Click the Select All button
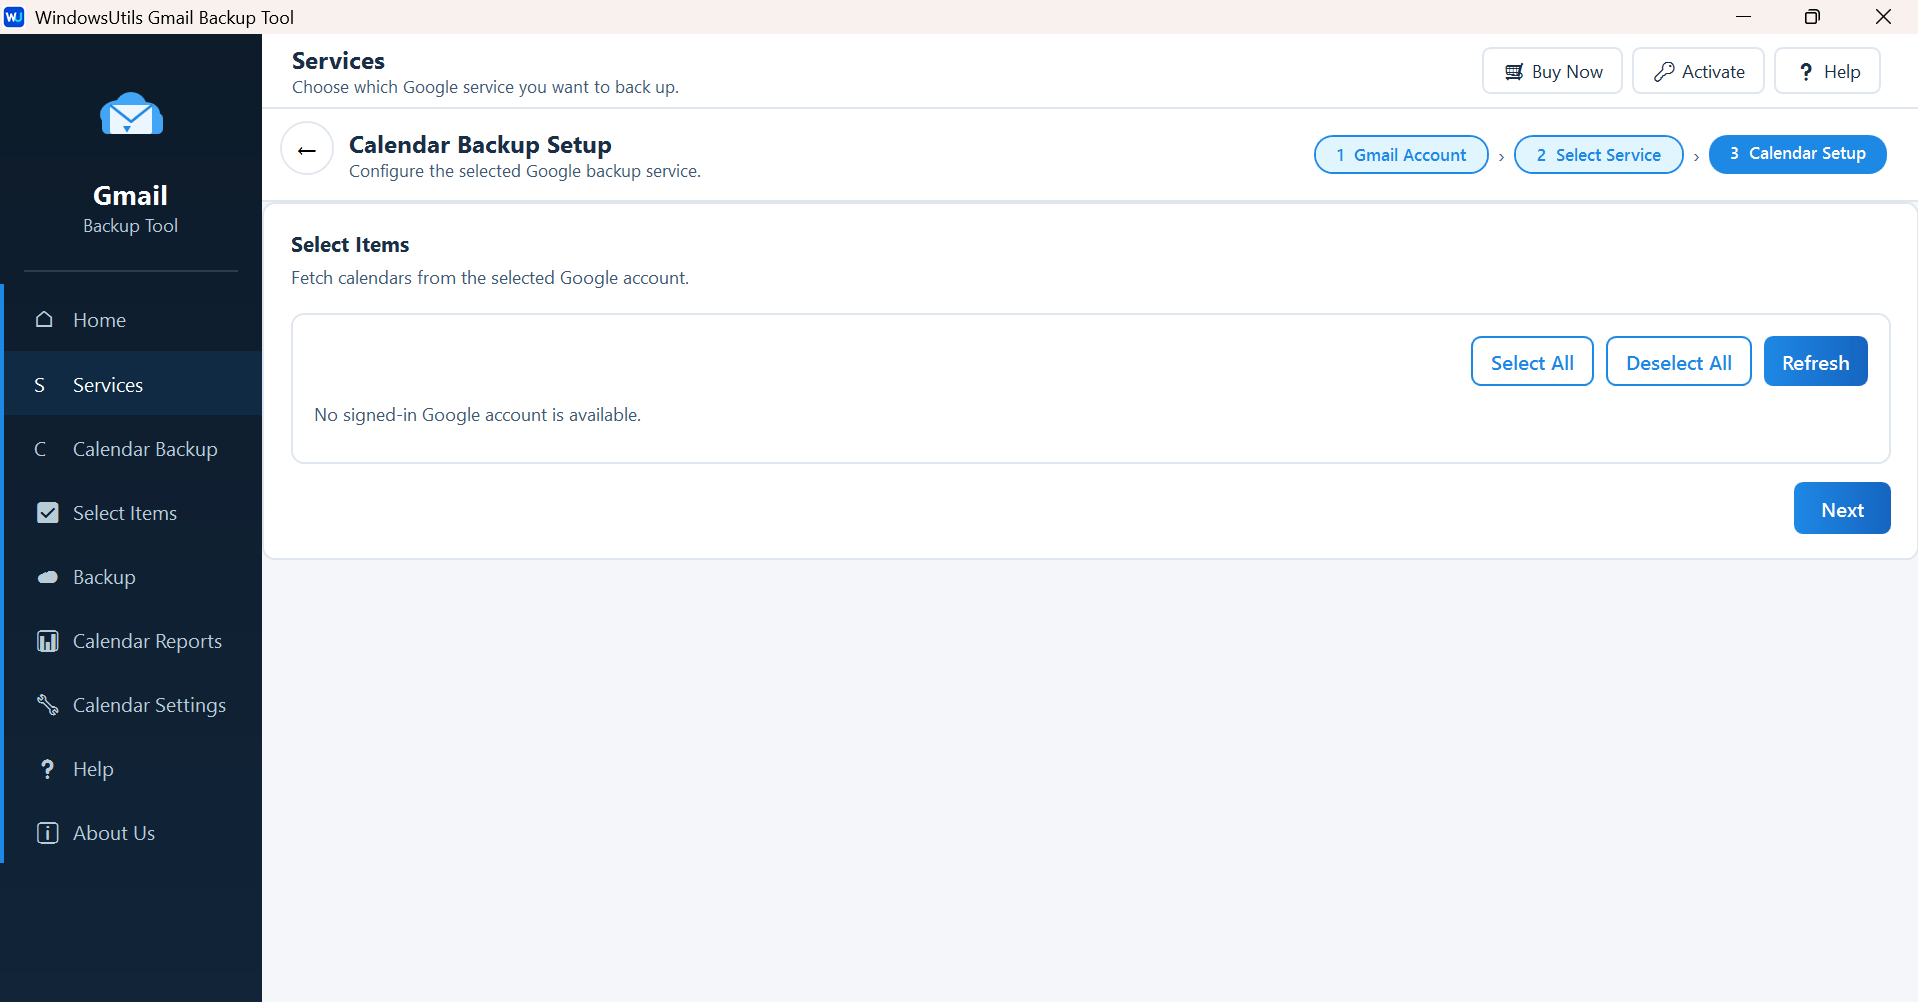1918x1002 pixels. (x=1532, y=362)
